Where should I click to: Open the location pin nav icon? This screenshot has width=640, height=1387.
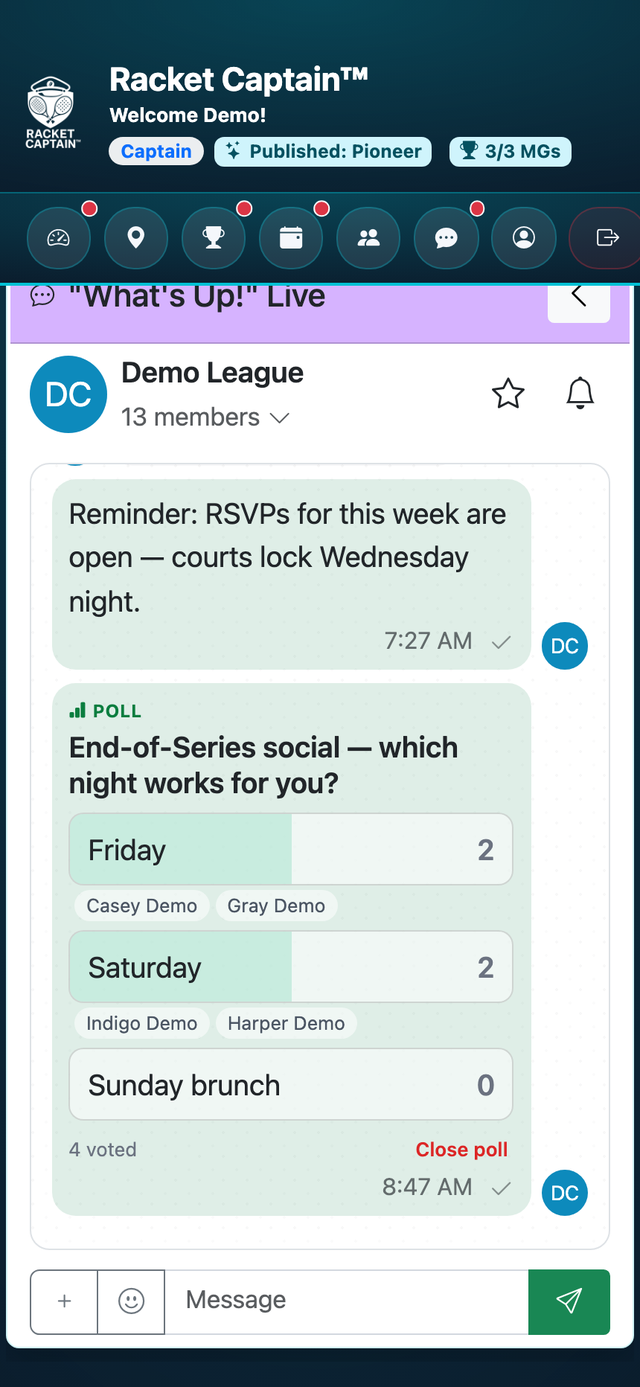tap(136, 237)
